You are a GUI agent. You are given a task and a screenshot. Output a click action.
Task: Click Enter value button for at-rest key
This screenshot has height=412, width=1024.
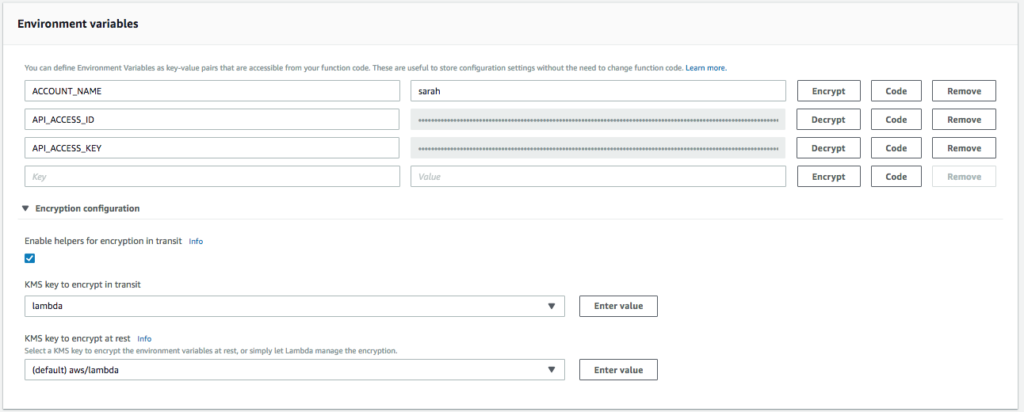[x=618, y=370]
